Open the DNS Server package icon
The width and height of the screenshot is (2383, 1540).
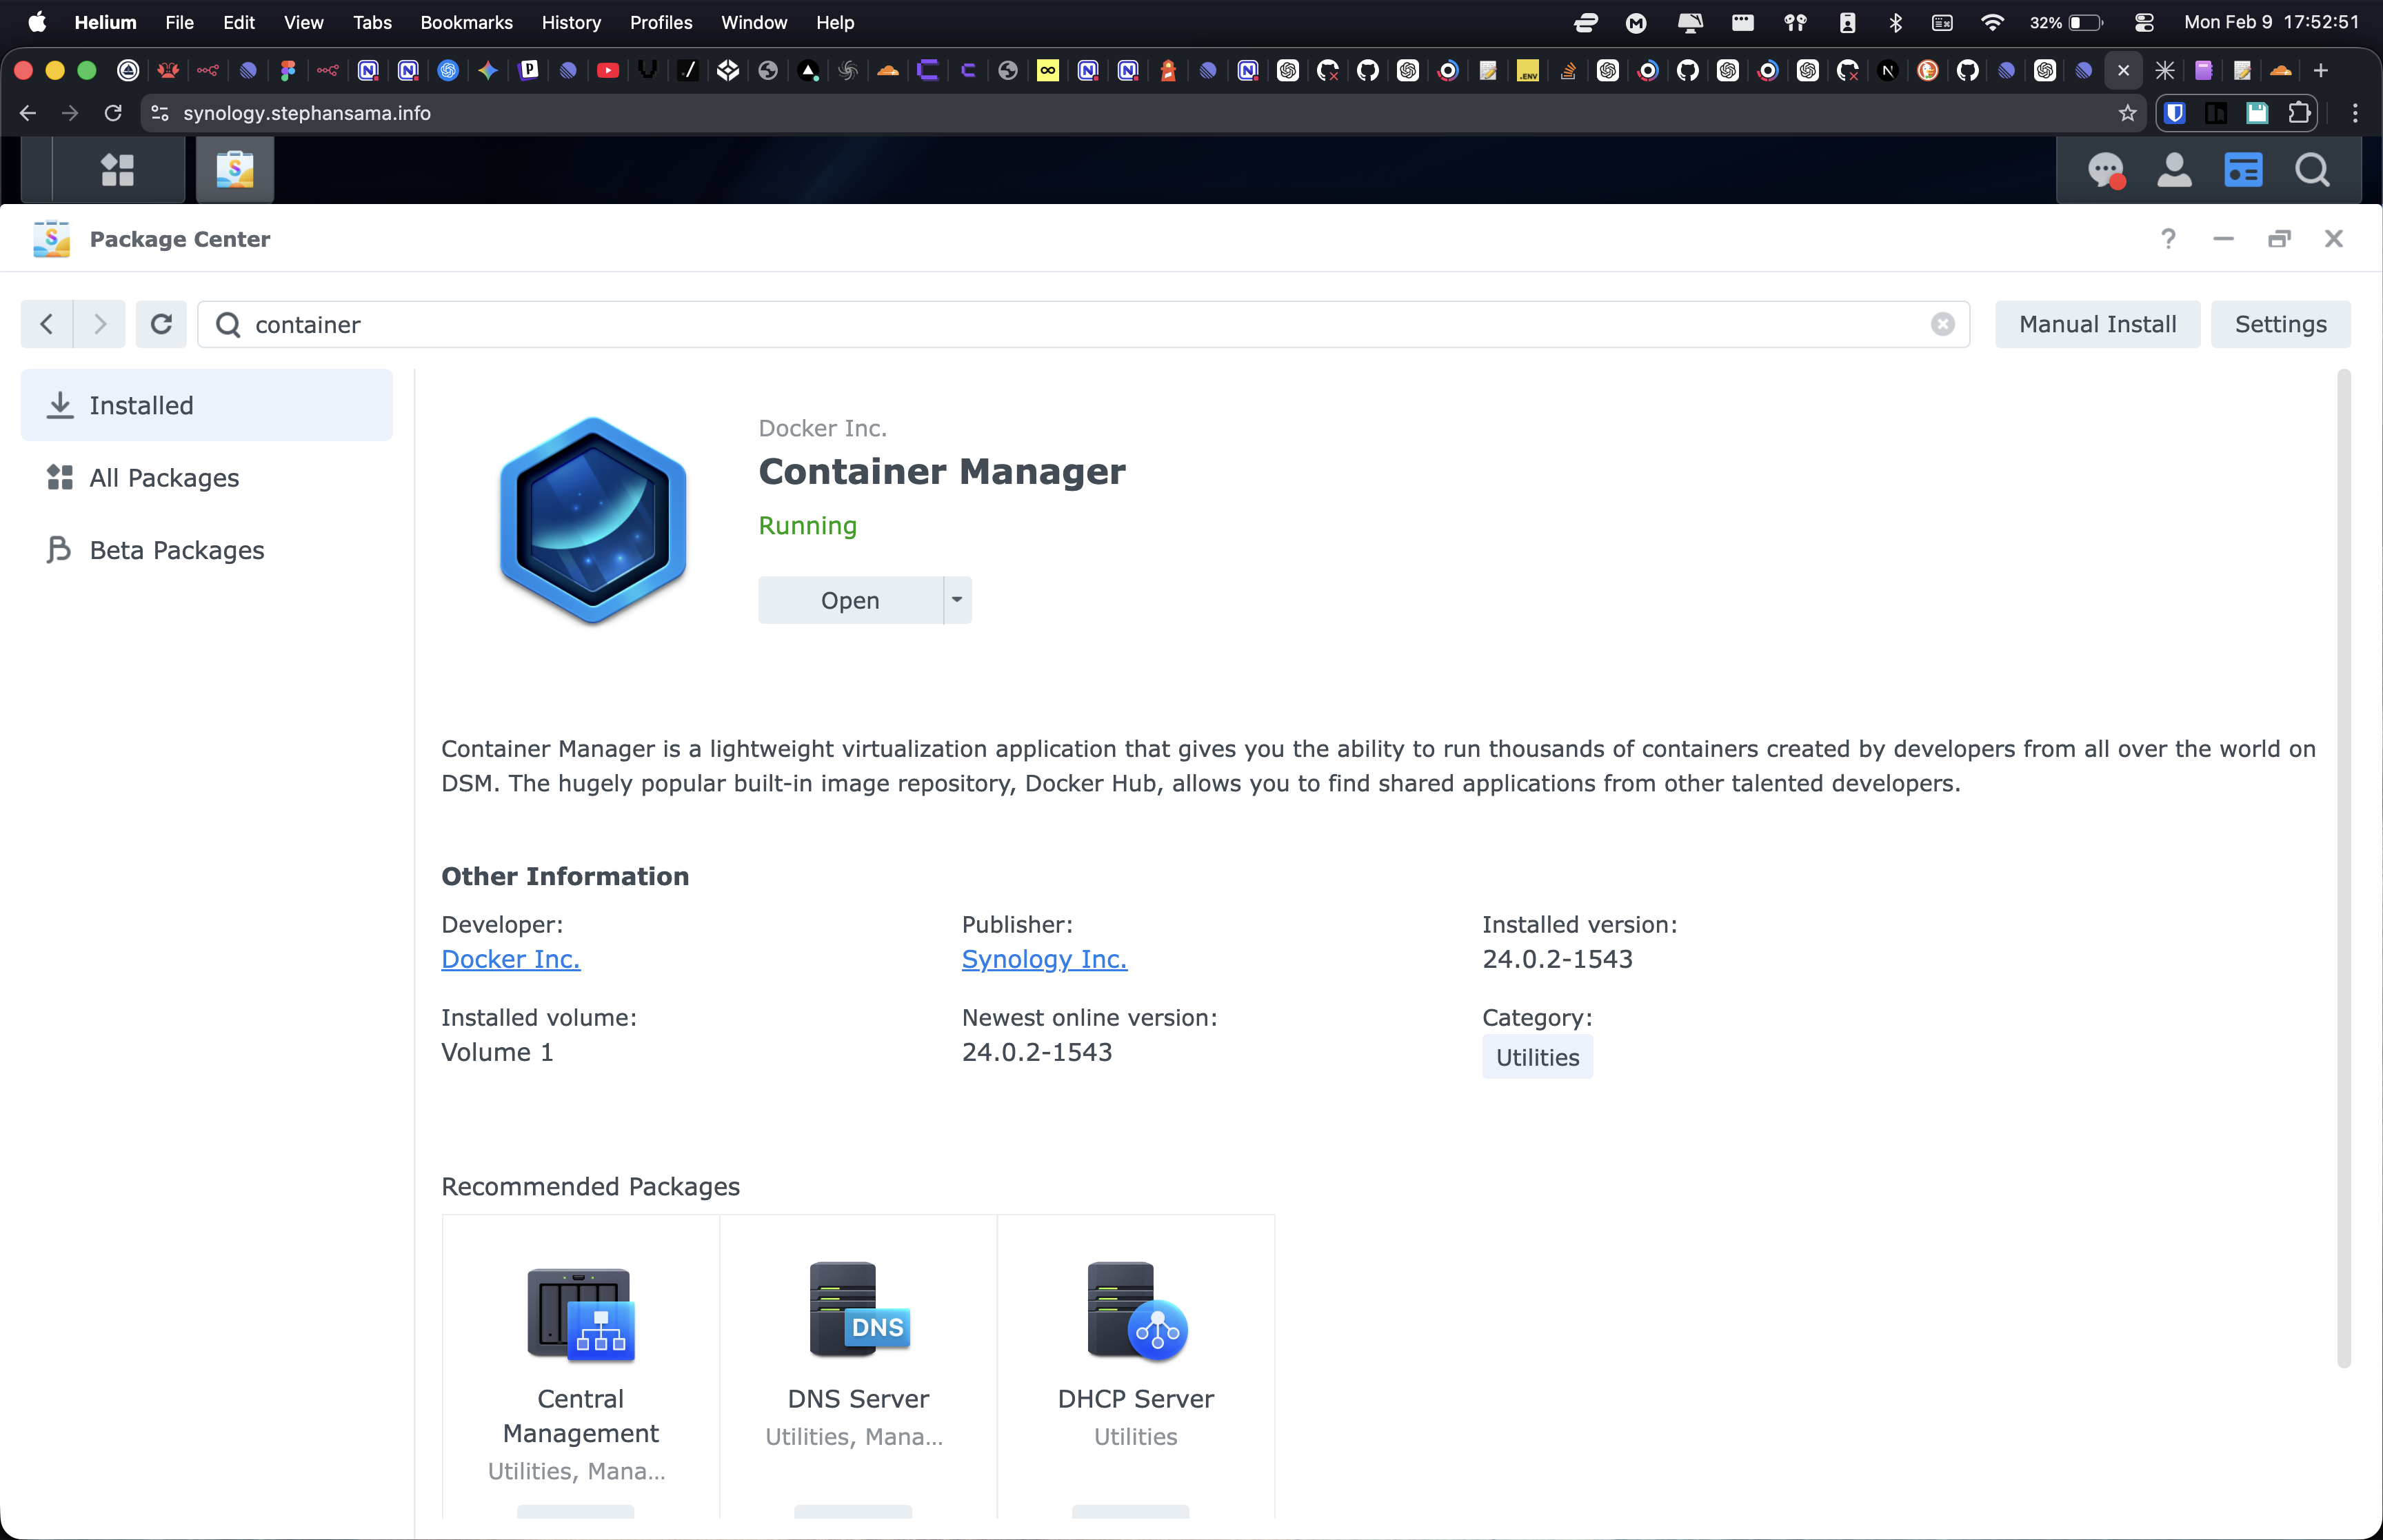[x=859, y=1310]
